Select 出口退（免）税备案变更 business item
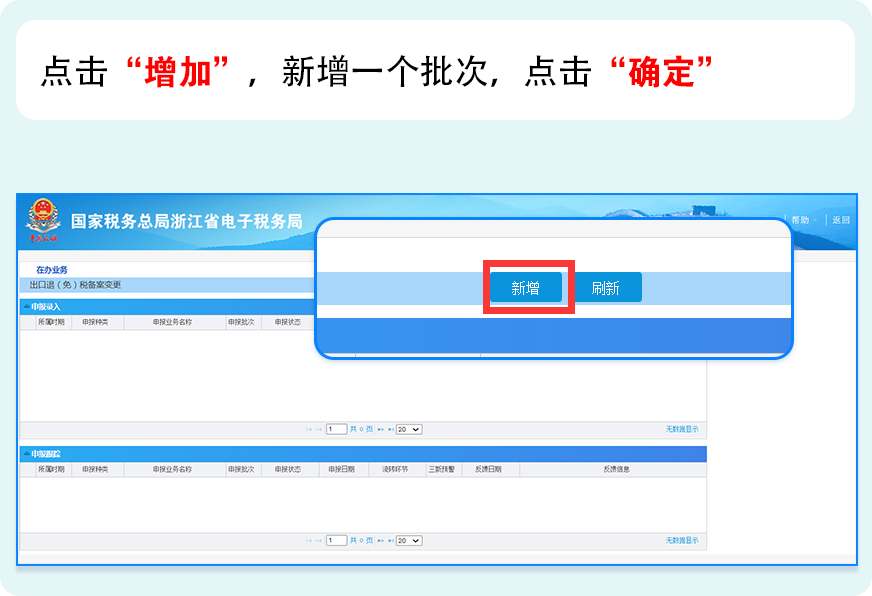 [x=76, y=285]
